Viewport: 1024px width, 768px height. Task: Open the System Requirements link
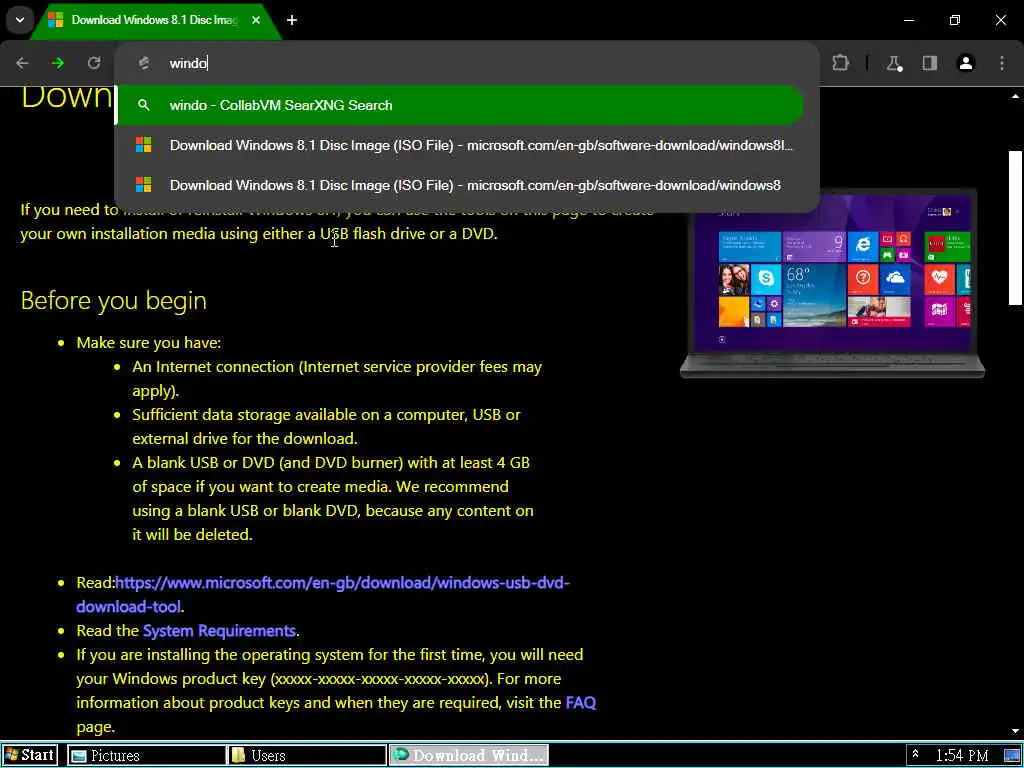pyautogui.click(x=219, y=630)
